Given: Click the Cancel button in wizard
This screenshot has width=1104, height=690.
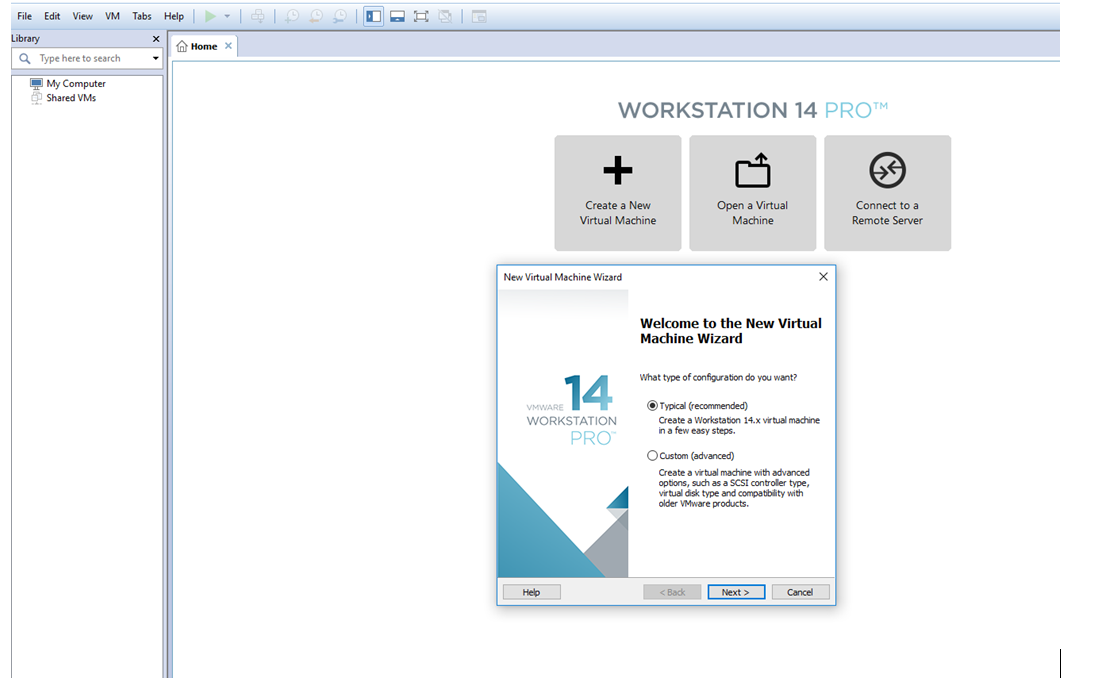Looking at the screenshot, I should click(x=800, y=592).
